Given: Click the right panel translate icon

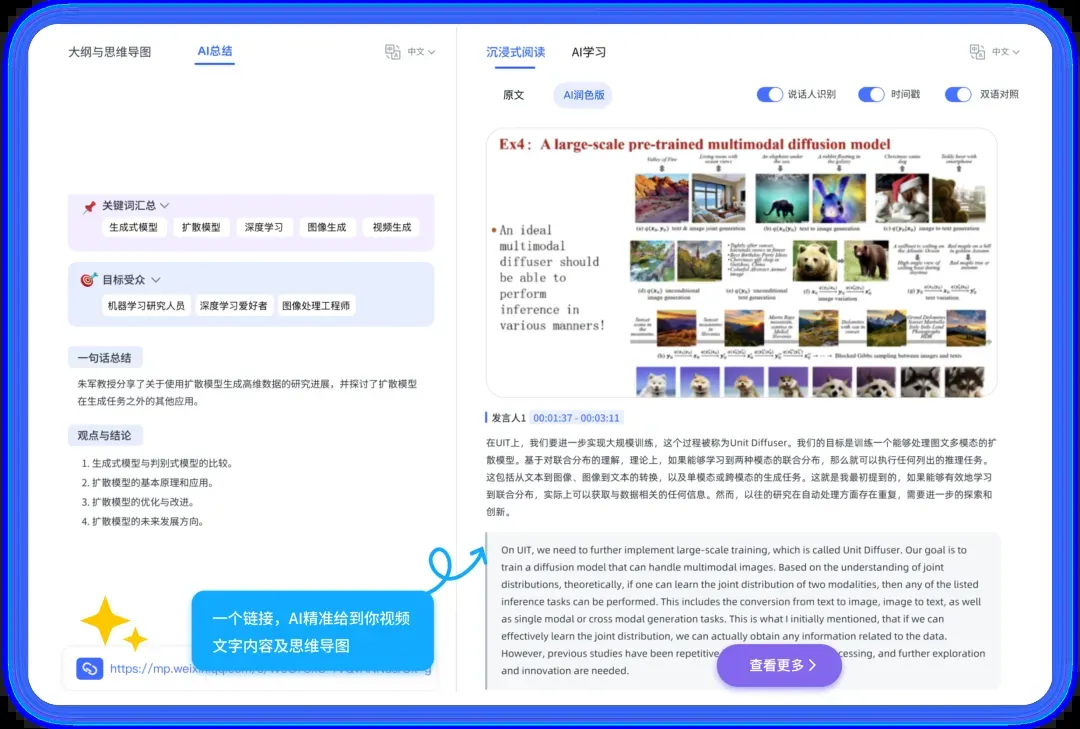Looking at the screenshot, I should (977, 52).
